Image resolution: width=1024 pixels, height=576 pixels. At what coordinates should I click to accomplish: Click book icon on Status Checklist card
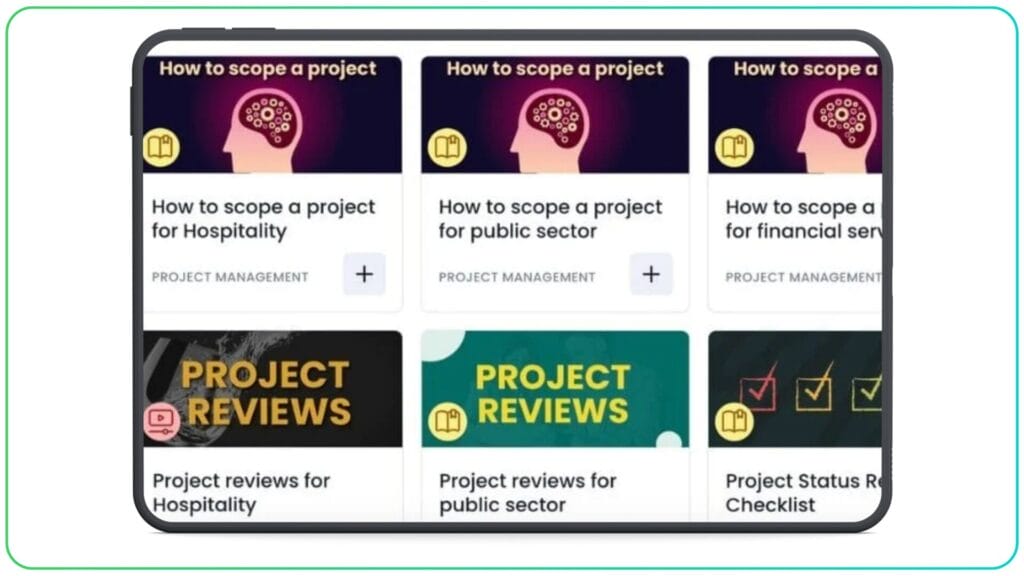pyautogui.click(x=734, y=421)
